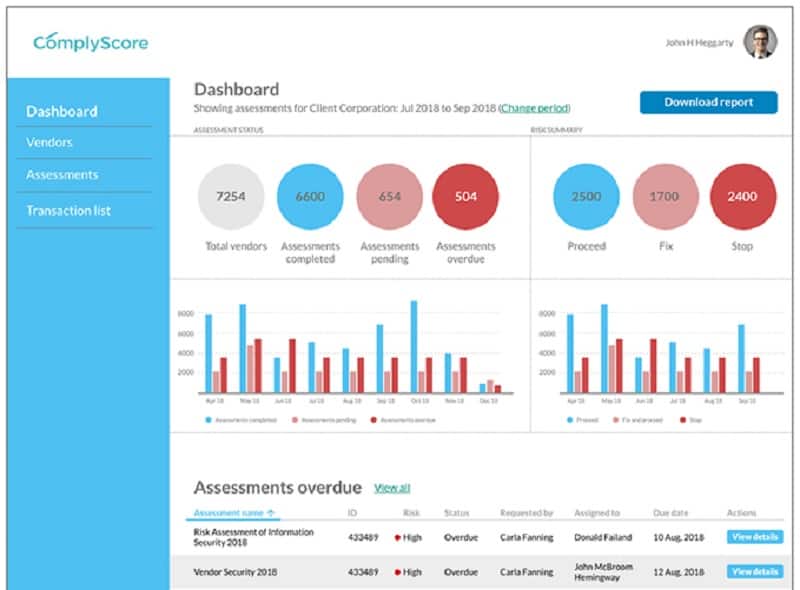Image resolution: width=800 pixels, height=590 pixels.
Task: Click the Fix 1700 circle
Action: pos(665,196)
